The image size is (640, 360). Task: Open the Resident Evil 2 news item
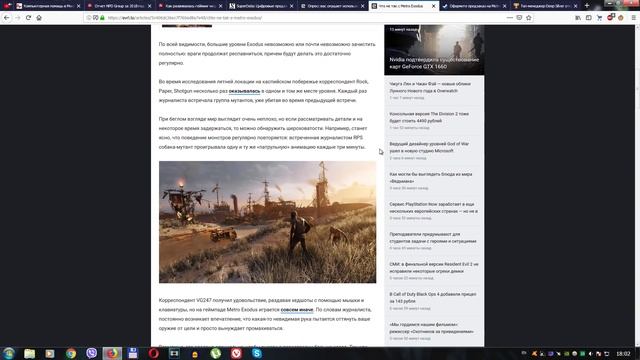tap(434, 271)
